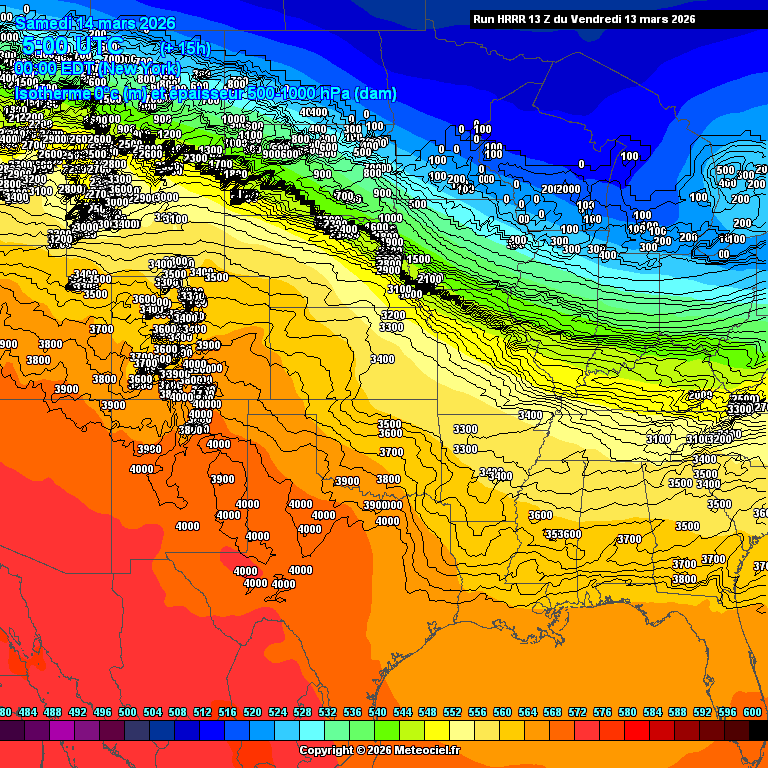The width and height of the screenshot is (768, 768).
Task: Pick the 528 dam cyan legend swatch
Action: click(x=303, y=731)
